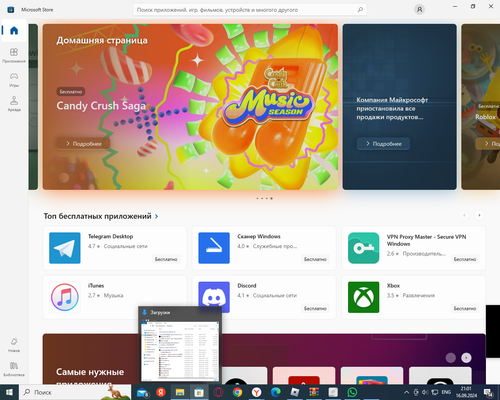Open the Apps section in sidebar
The image size is (500, 400).
pos(14,55)
